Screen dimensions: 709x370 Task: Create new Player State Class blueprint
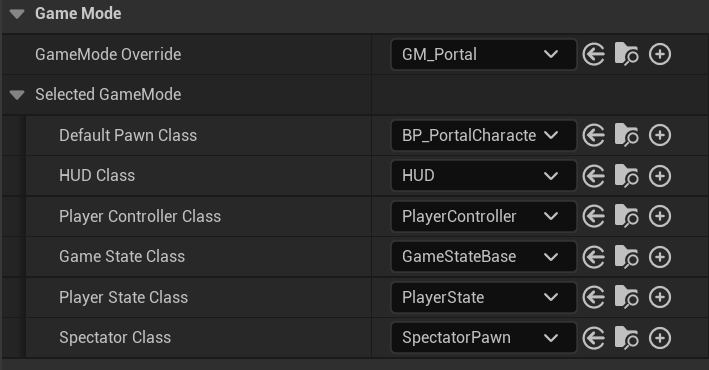point(660,297)
